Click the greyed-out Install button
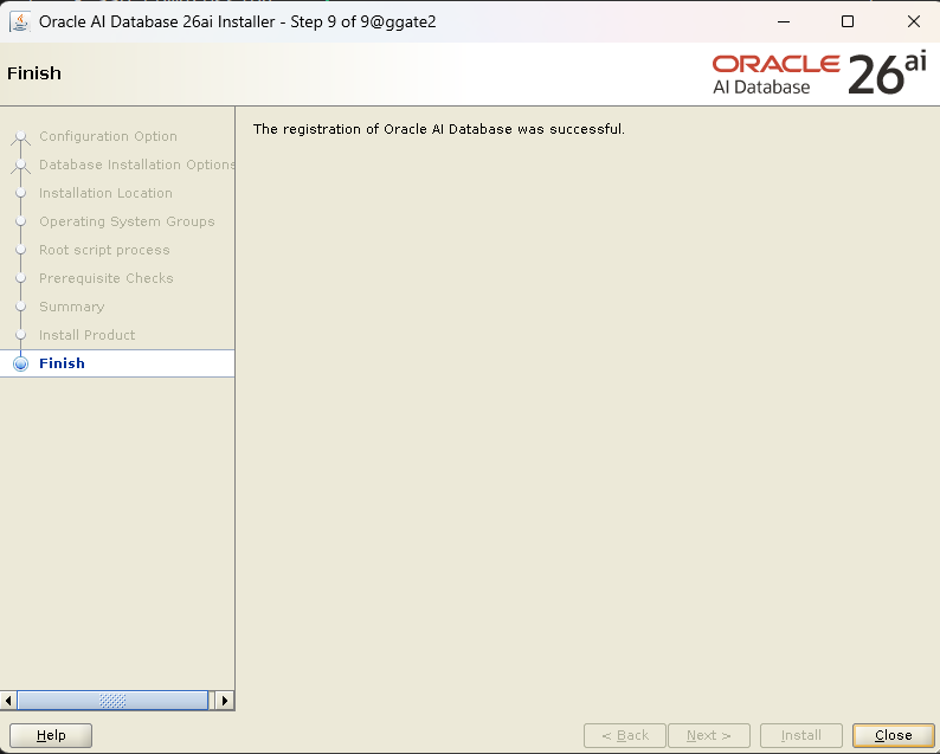Screen dimensions: 940x754 (x=801, y=735)
